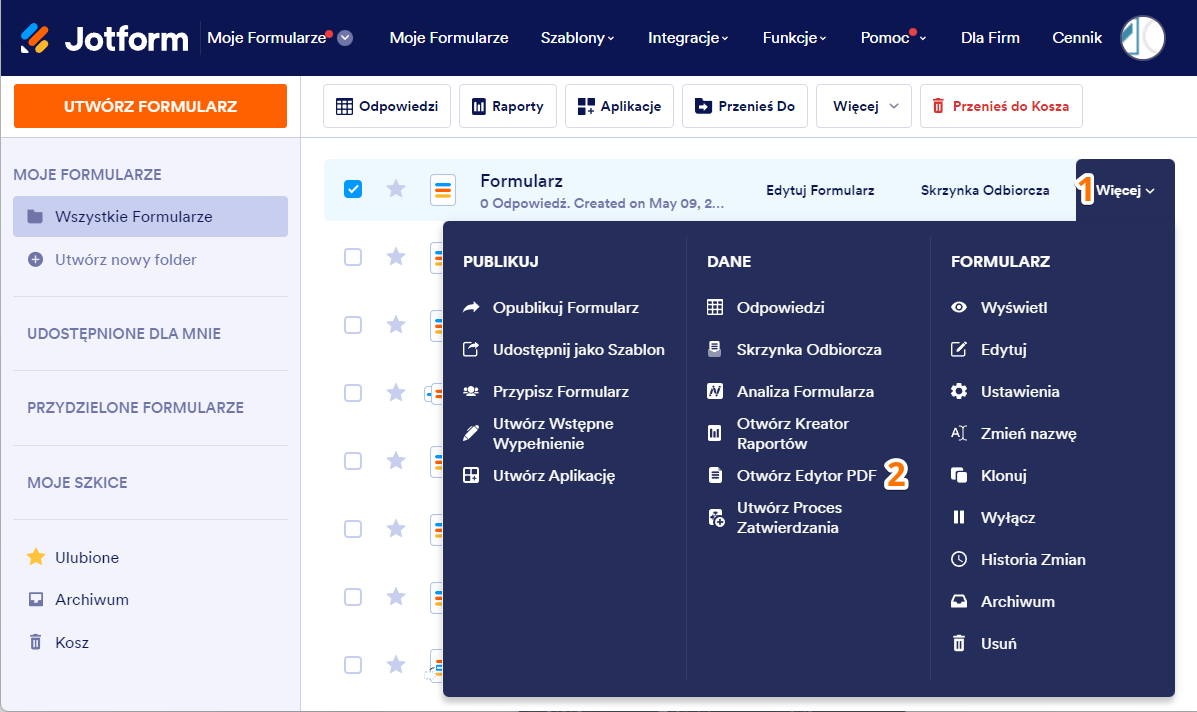Select Wszystkie Formularze folder

150,217
